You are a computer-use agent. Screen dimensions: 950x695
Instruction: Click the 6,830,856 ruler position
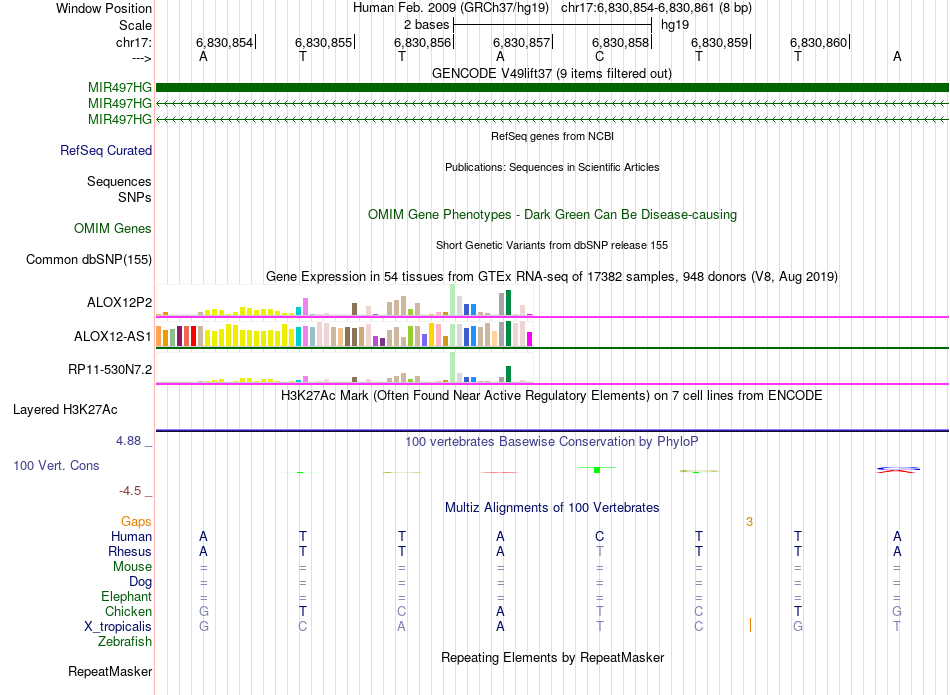click(x=422, y=42)
